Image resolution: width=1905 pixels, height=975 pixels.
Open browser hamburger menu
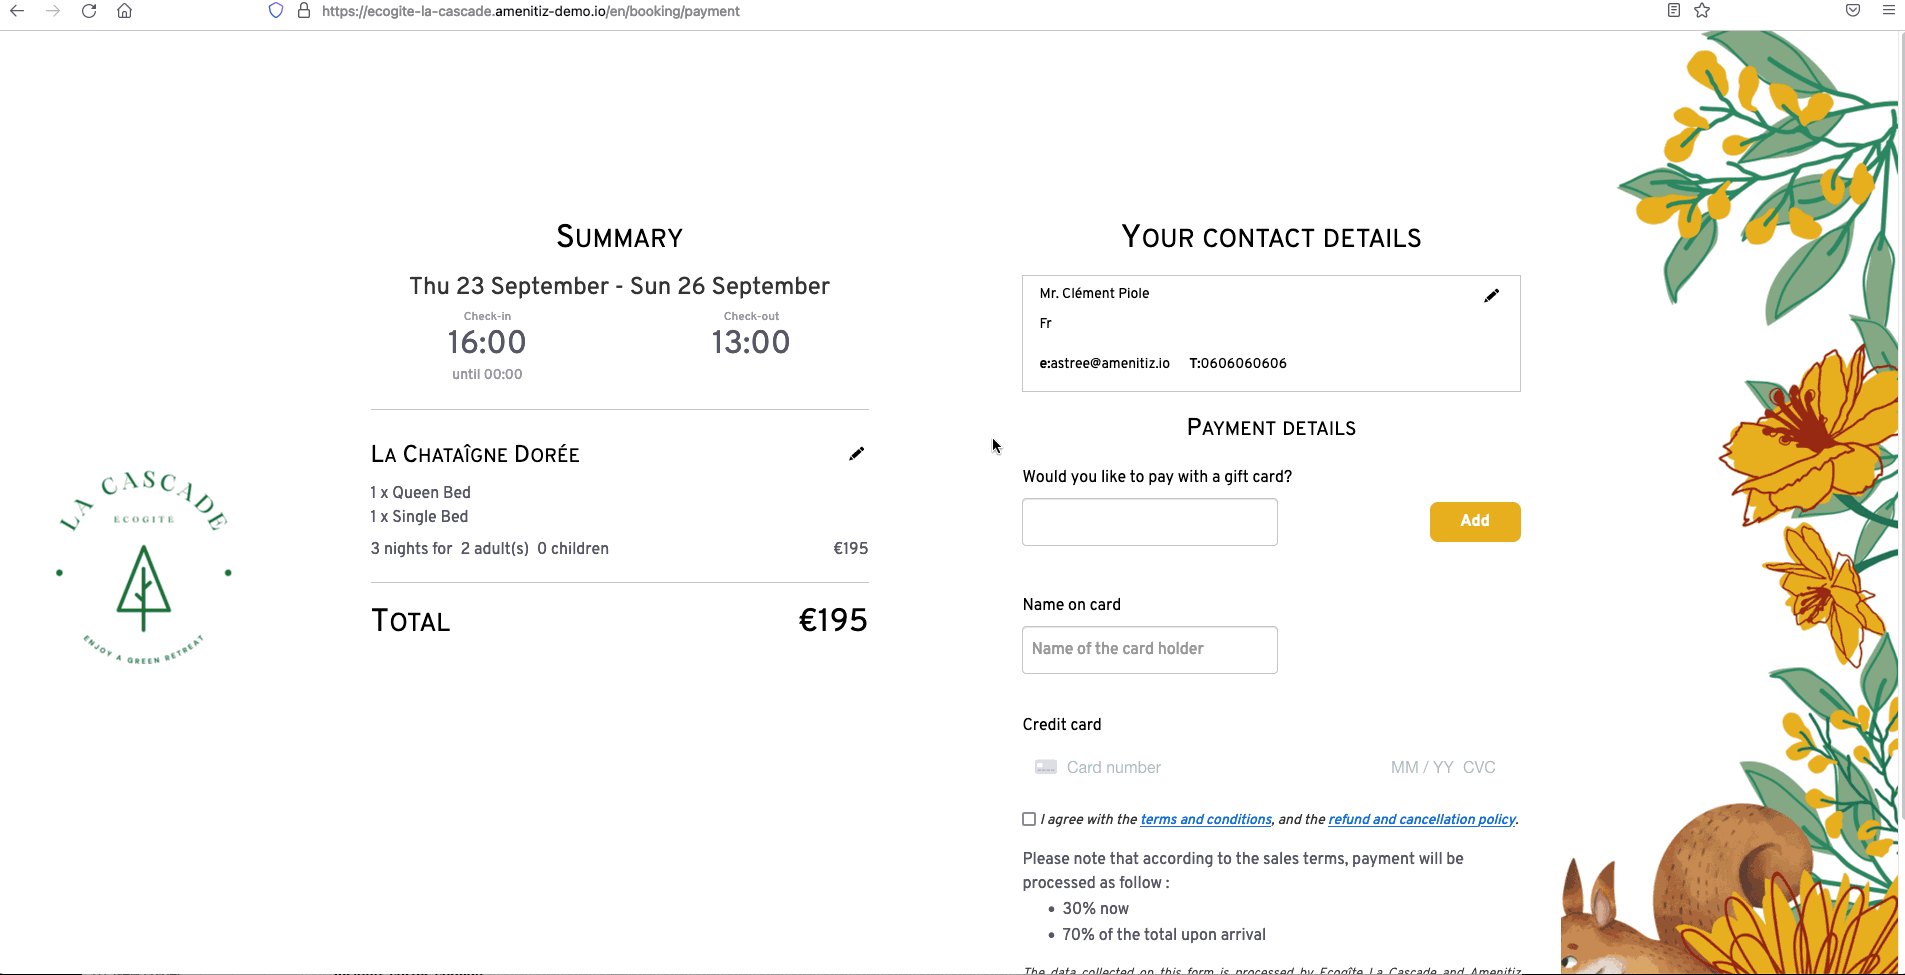pos(1888,11)
